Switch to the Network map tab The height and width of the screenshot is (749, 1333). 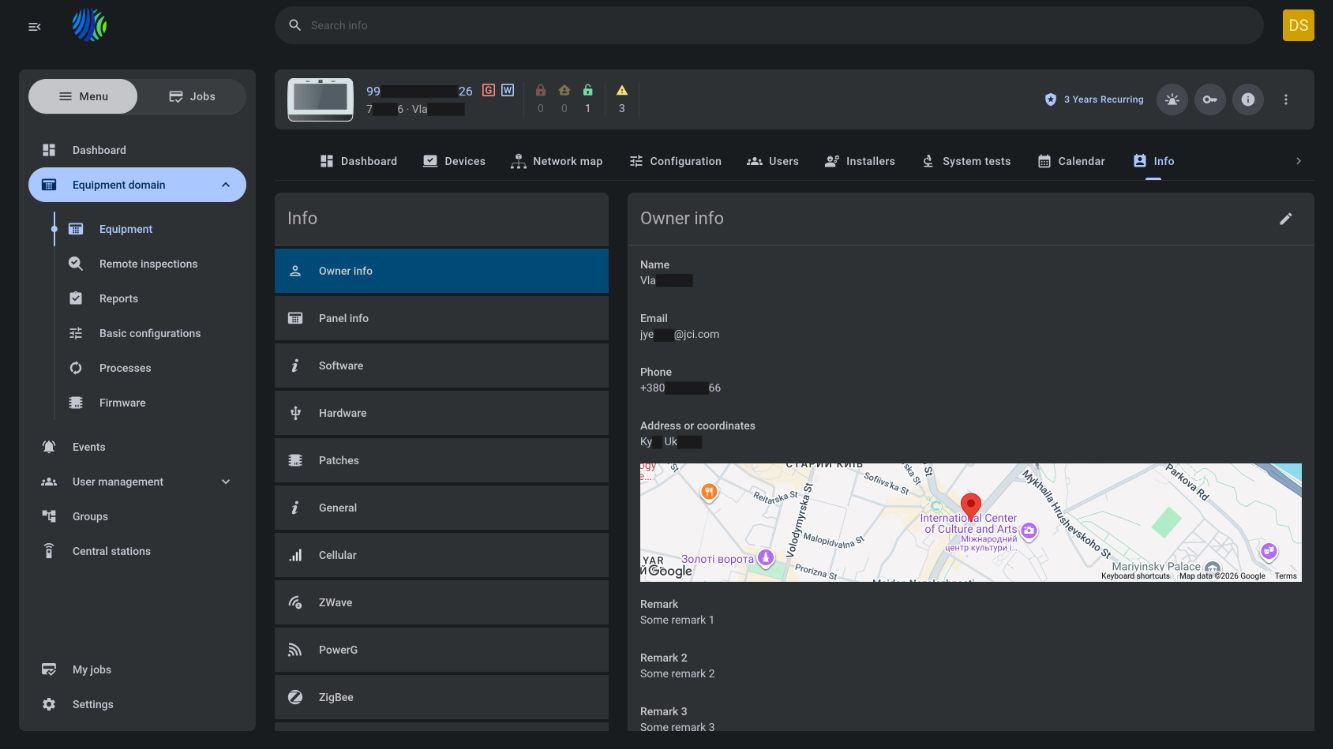556,161
